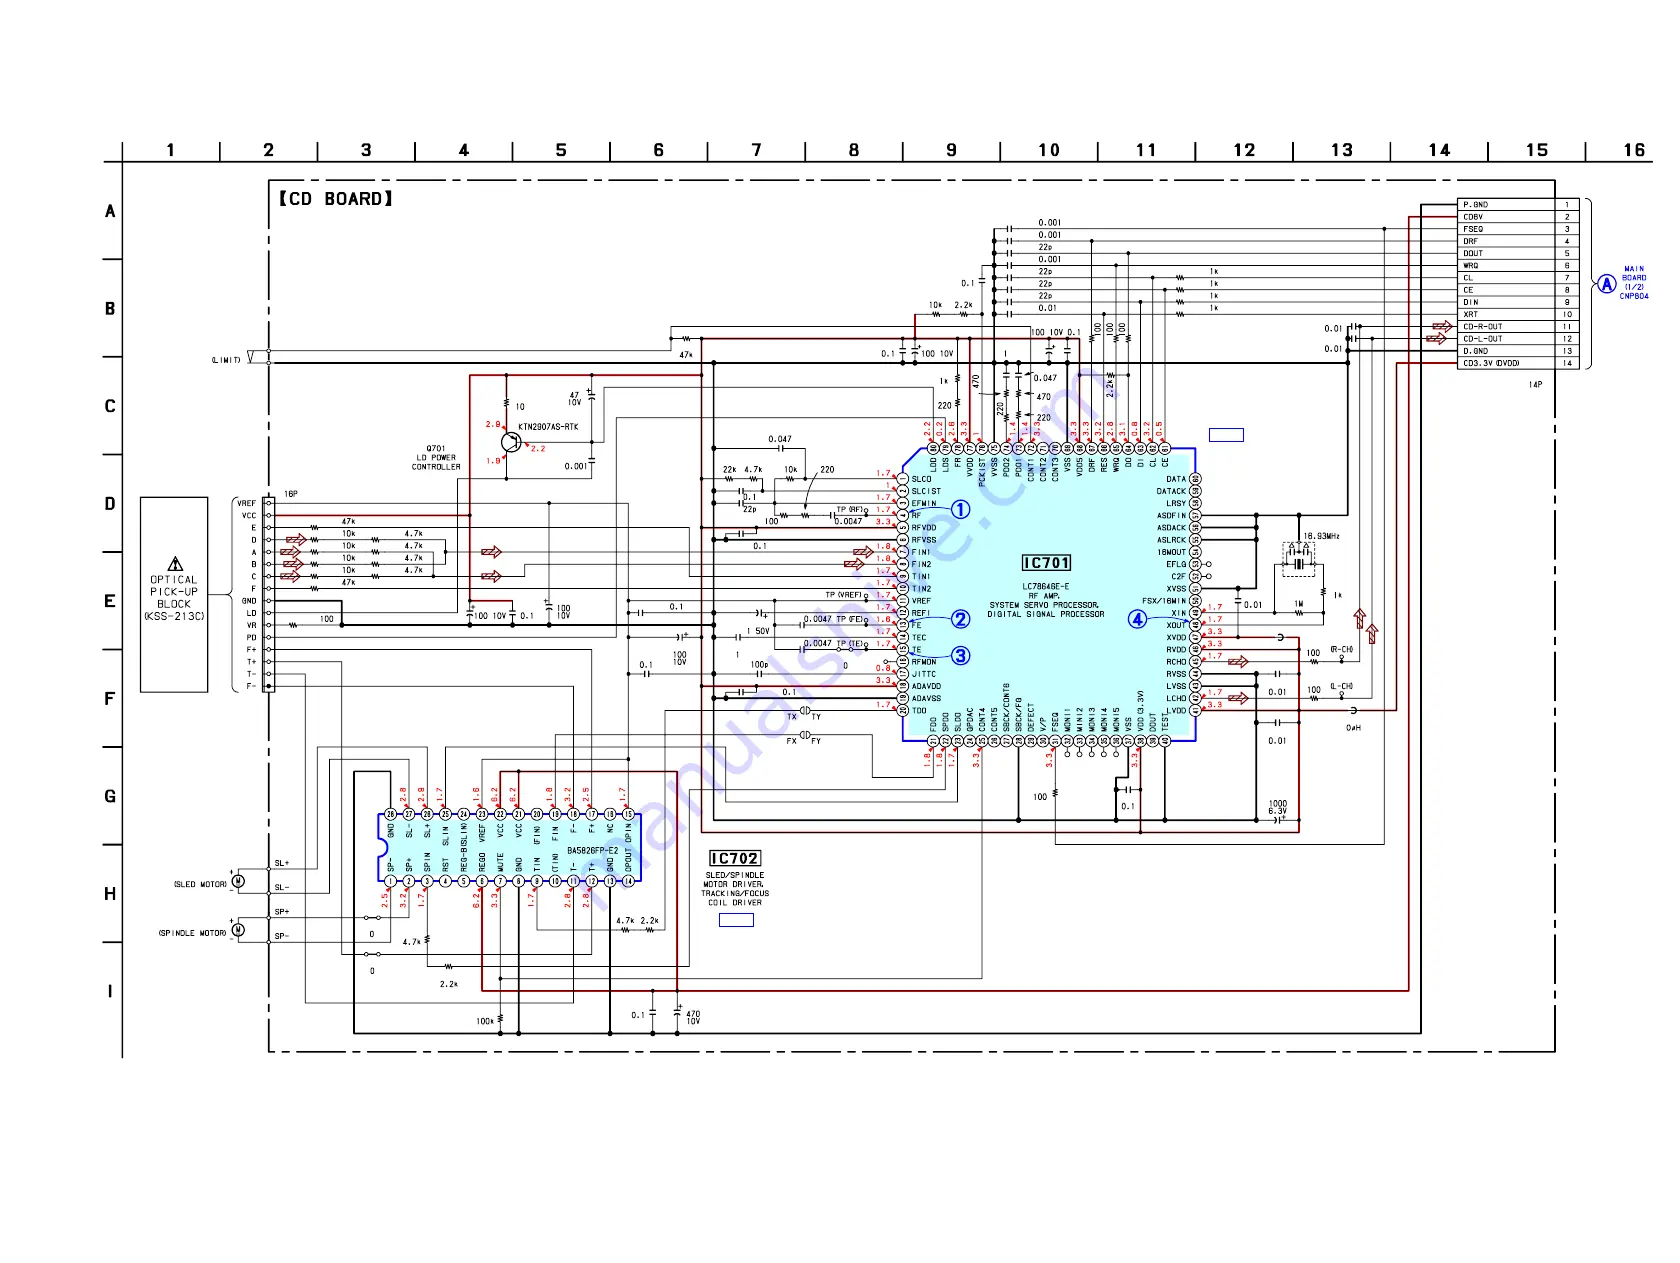Click the SLCIST pin label on IC701
The height and width of the screenshot is (1263, 1680).
point(926,491)
